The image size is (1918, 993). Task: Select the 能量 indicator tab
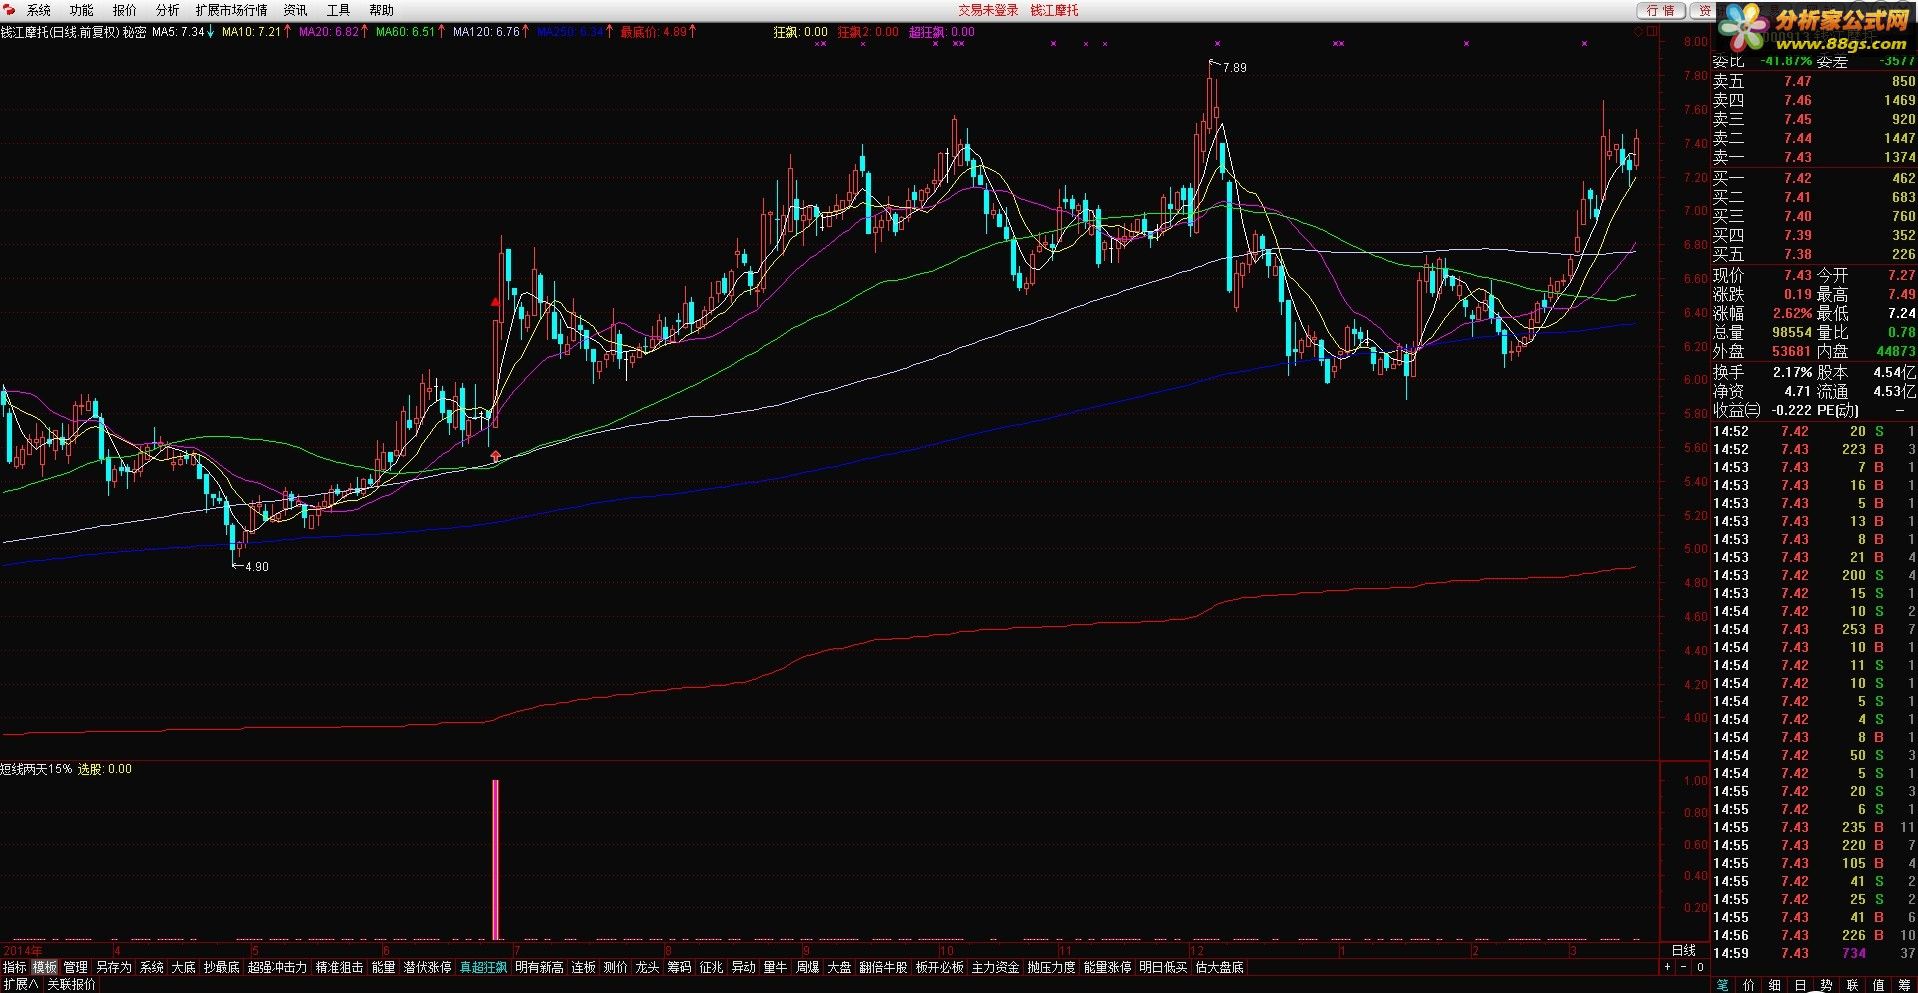384,967
